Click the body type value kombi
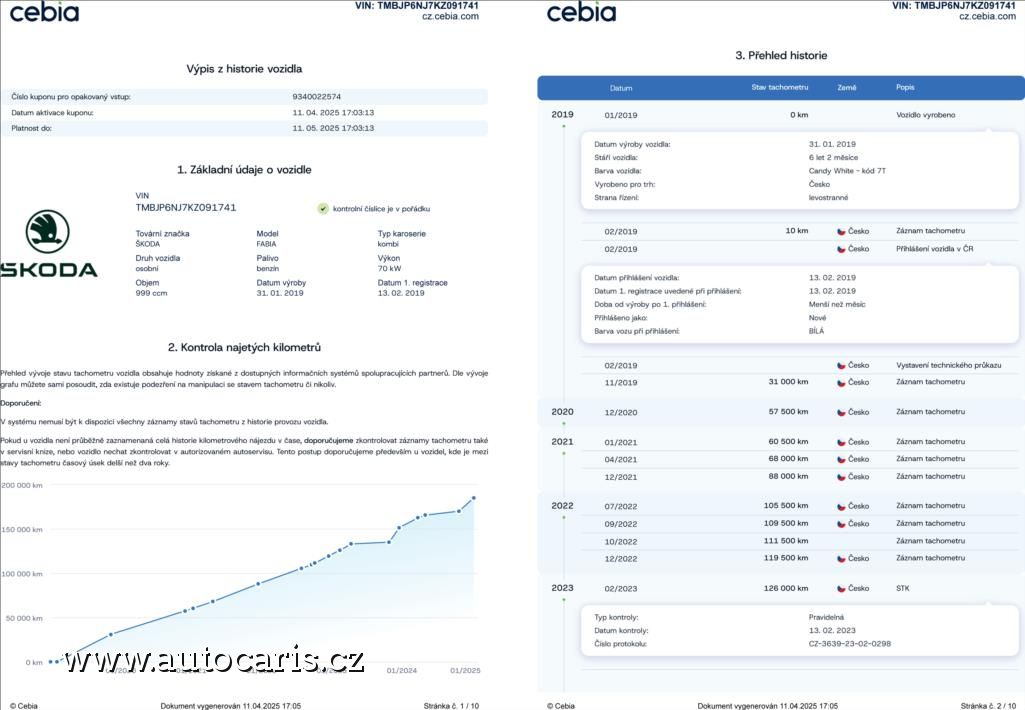The height and width of the screenshot is (710, 1025). 388,244
